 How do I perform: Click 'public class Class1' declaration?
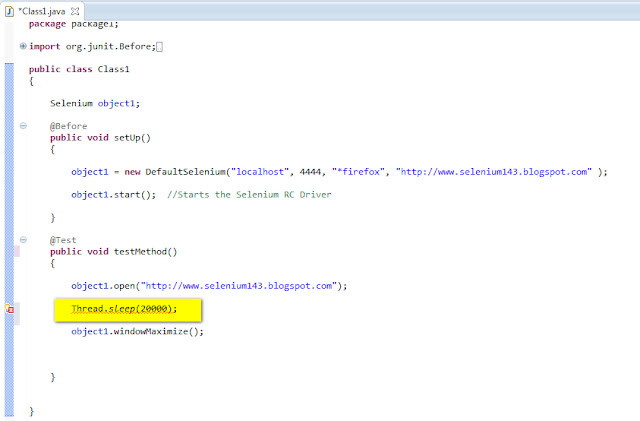coord(79,69)
